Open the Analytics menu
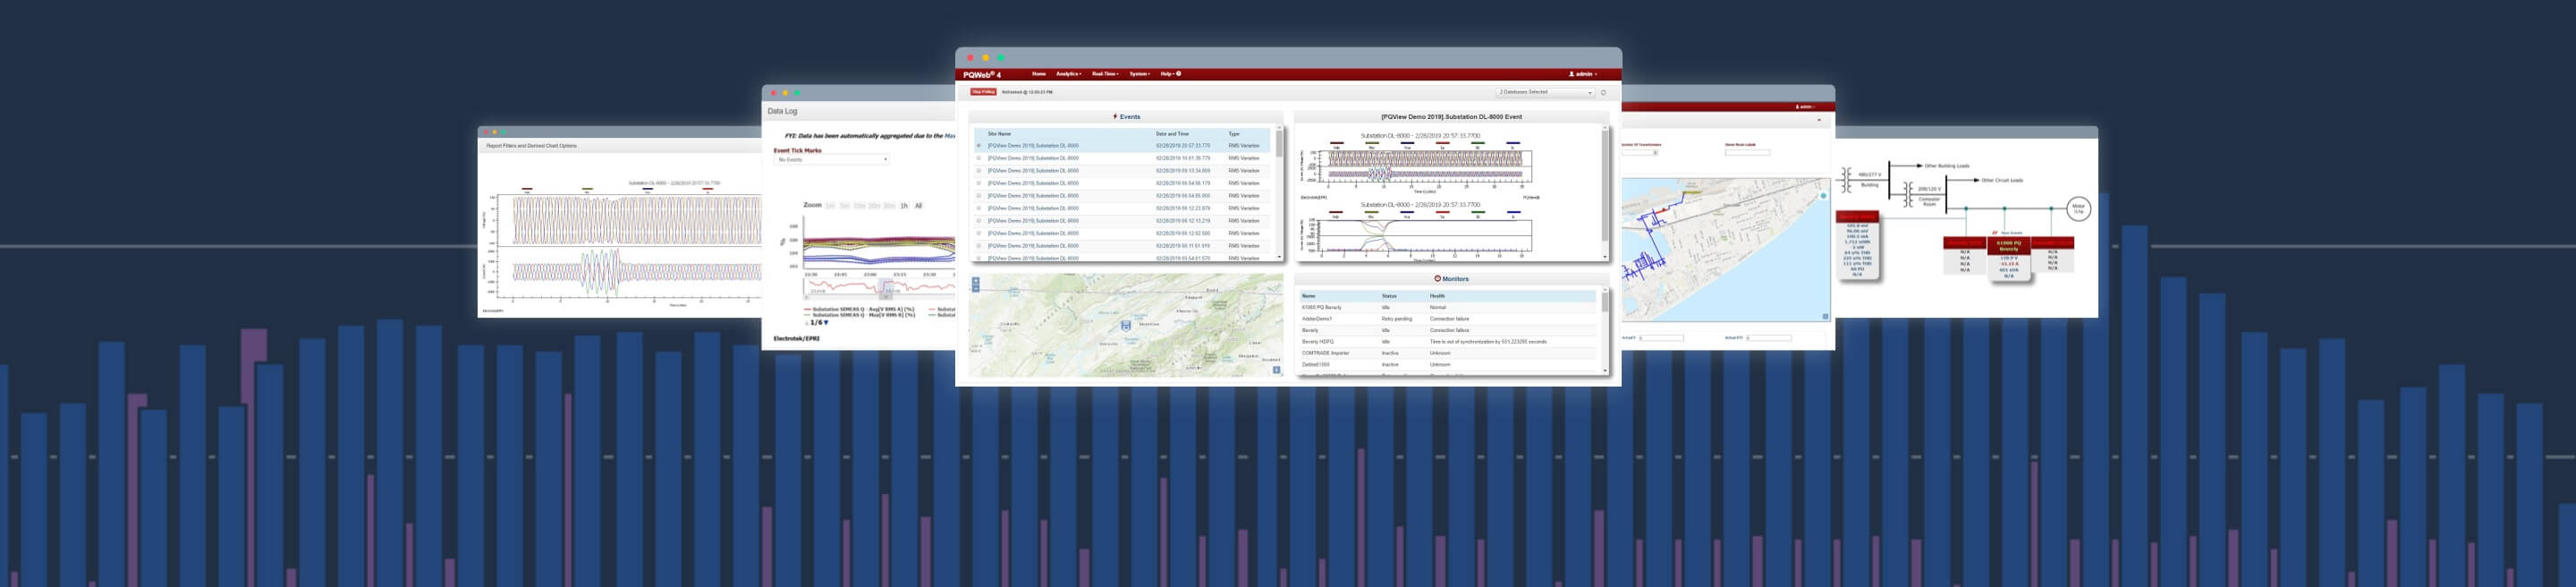This screenshot has width=2576, height=587. pos(1068,74)
